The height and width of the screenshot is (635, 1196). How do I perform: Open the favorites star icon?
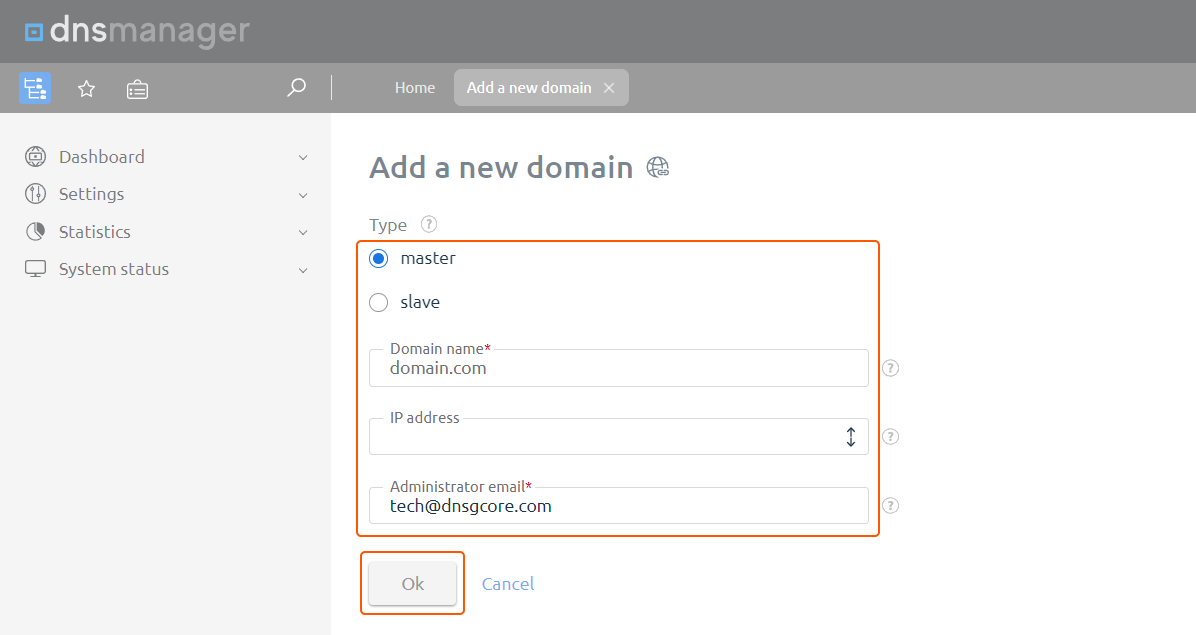(x=86, y=88)
